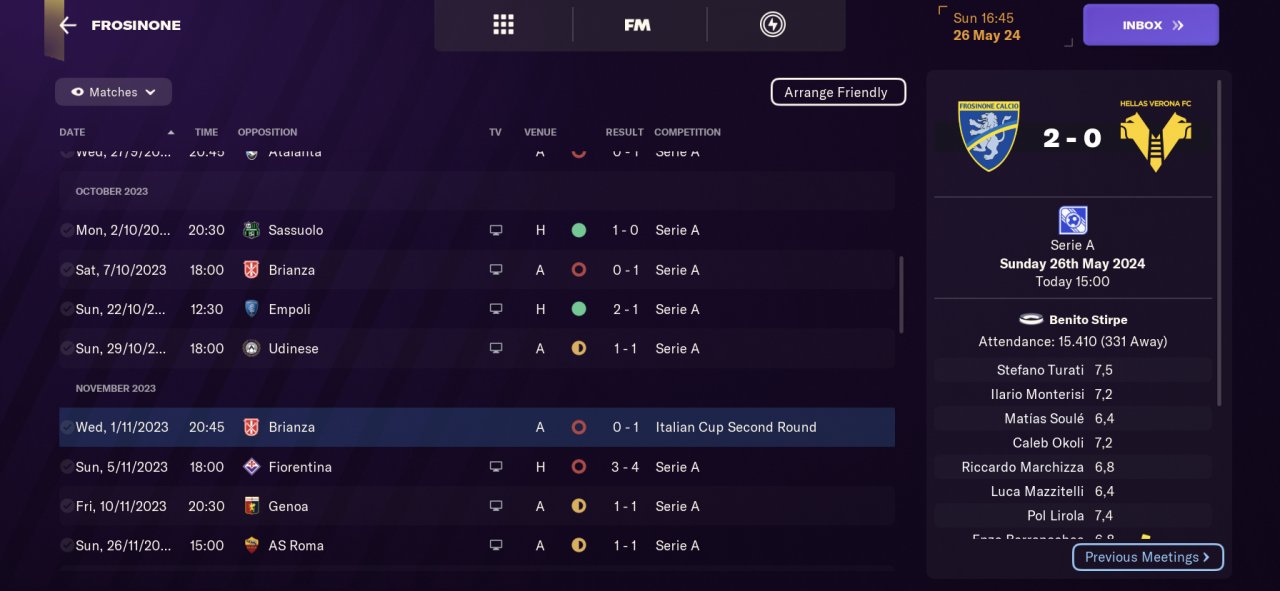Viewport: 1280px width, 591px height.
Task: Open the grid menu icon
Action: (503, 25)
